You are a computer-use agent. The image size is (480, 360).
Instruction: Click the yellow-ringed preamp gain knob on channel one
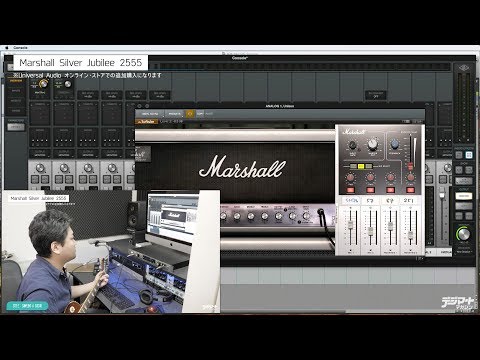43,83
